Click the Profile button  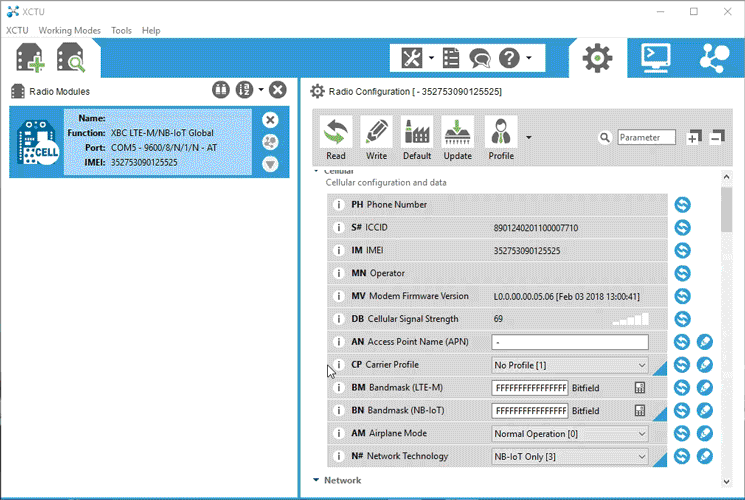coord(501,138)
